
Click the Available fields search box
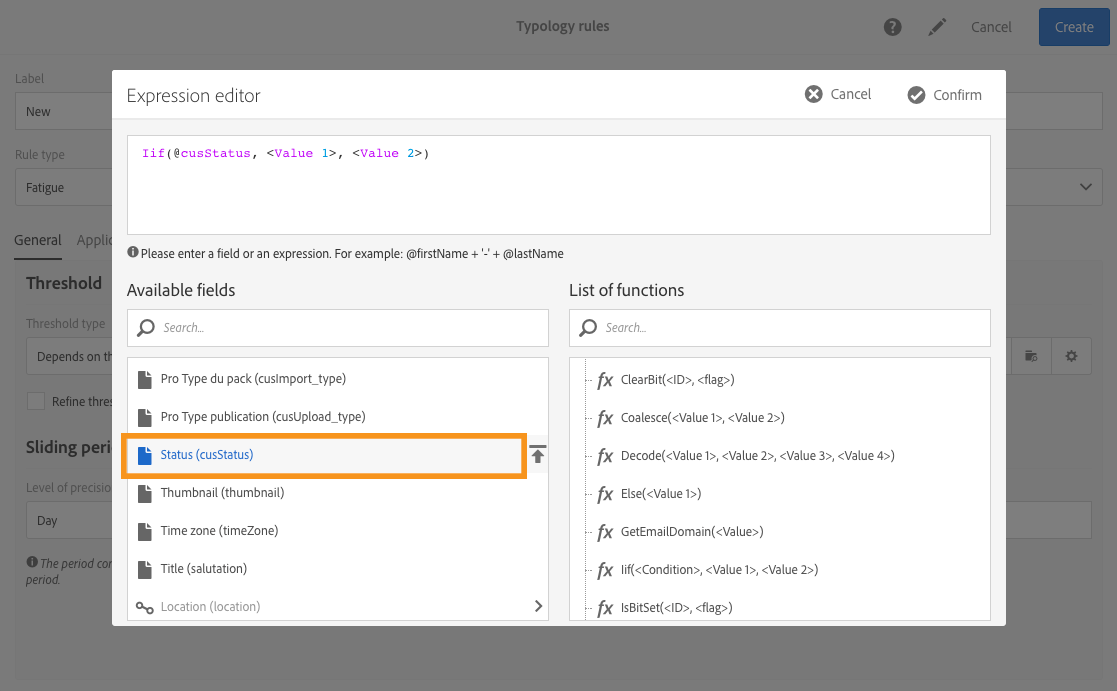[x=338, y=328]
